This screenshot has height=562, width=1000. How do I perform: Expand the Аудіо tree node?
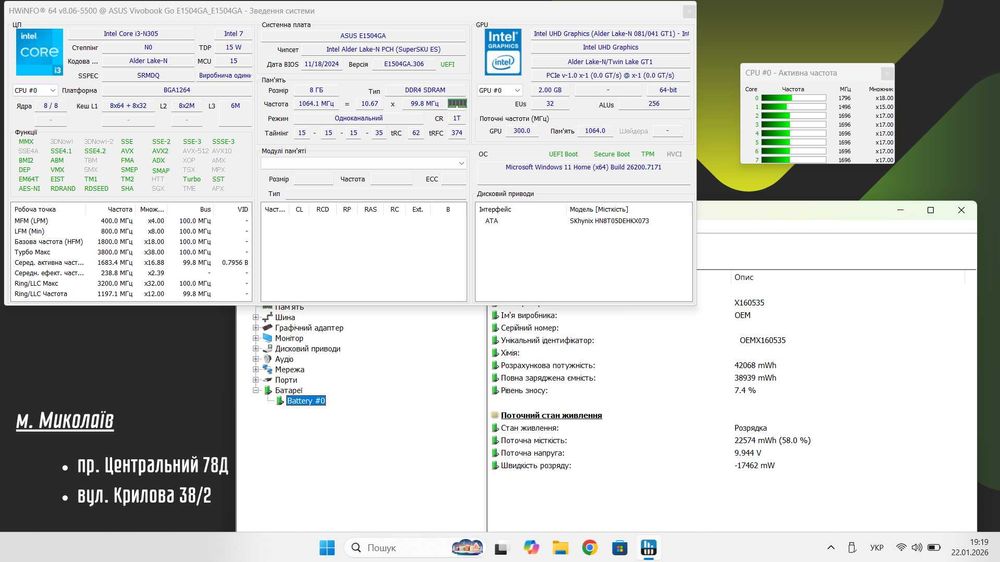[256, 359]
